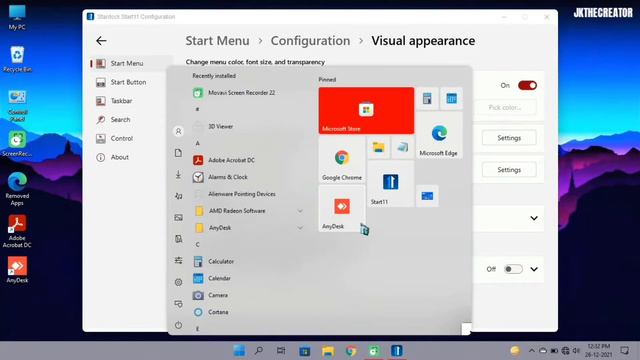
Task: Click the Pictures icon in start menu rail
Action: (x=178, y=218)
